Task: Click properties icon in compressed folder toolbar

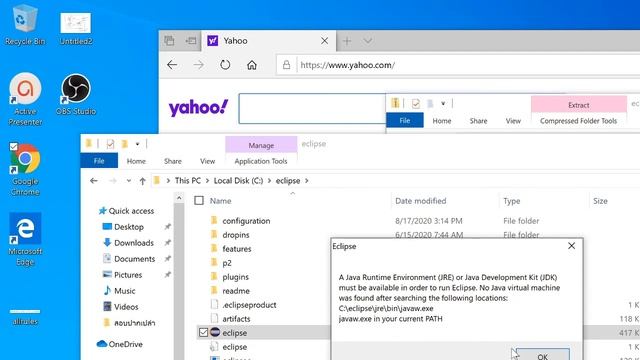Action: pyautogui.click(x=416, y=104)
